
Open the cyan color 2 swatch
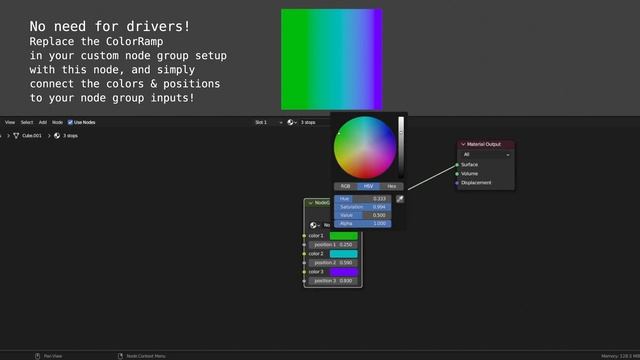click(x=344, y=254)
